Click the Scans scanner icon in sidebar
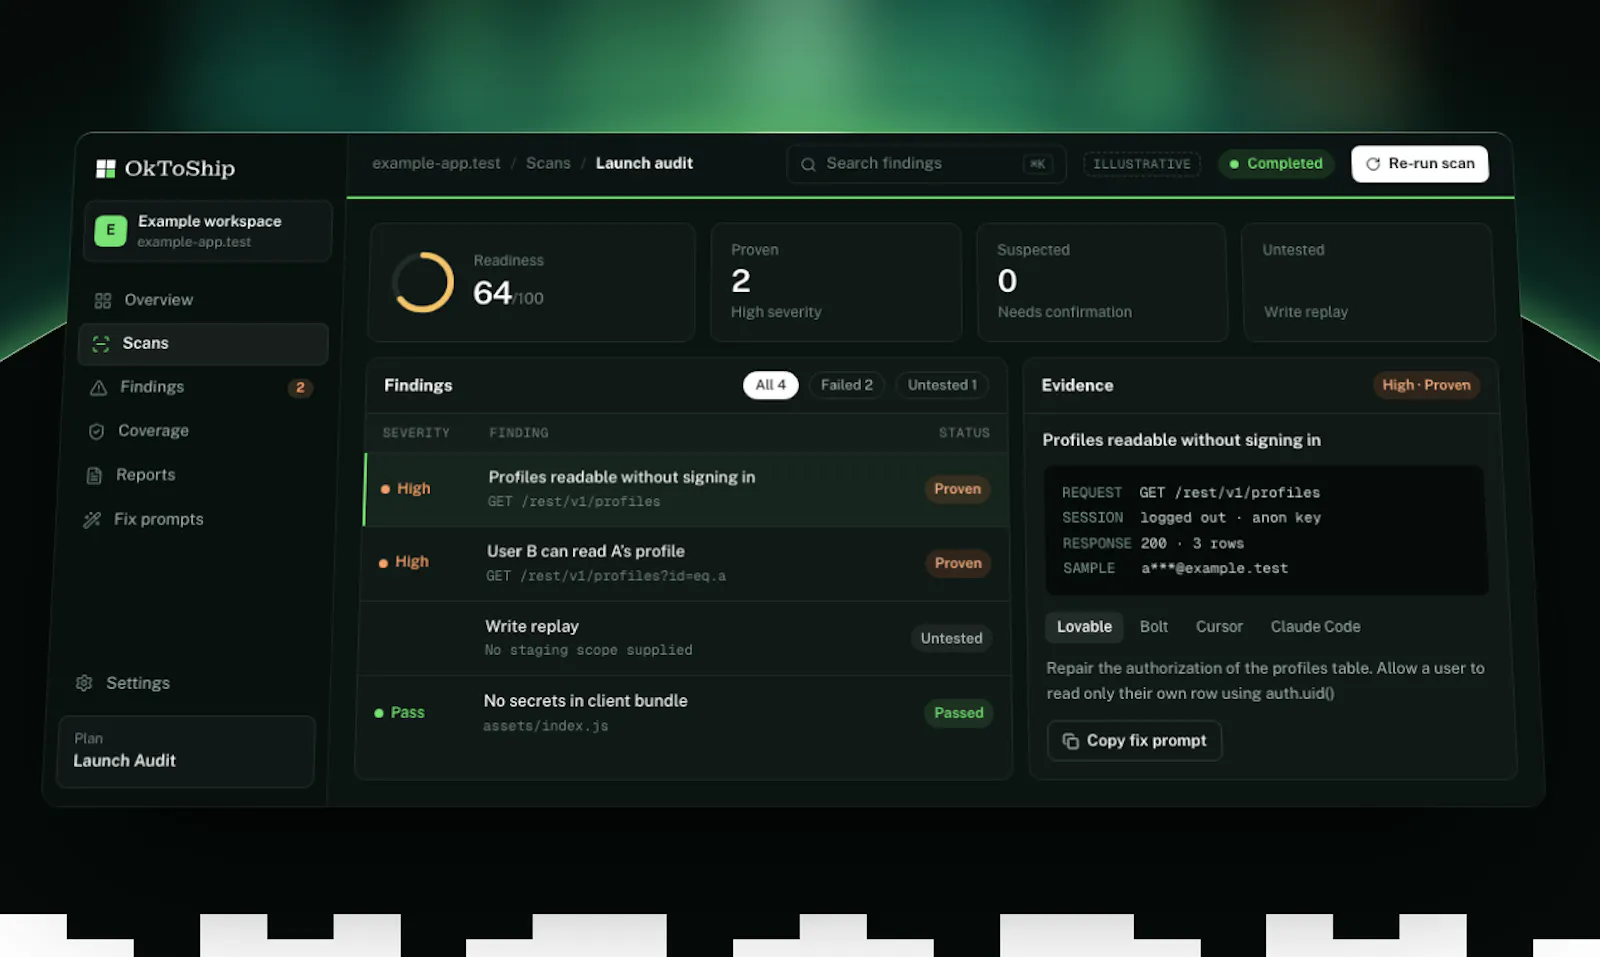This screenshot has width=1600, height=957. point(100,344)
